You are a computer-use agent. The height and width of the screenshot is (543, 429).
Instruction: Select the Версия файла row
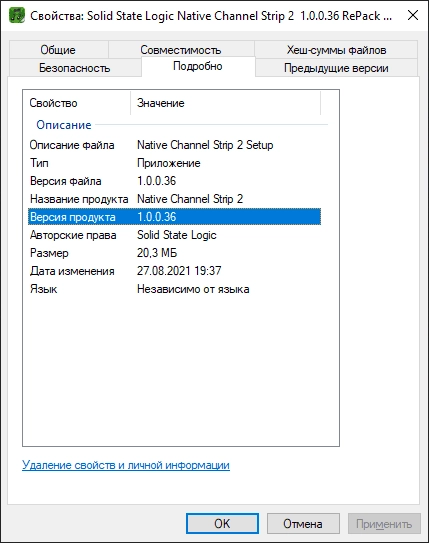point(175,181)
